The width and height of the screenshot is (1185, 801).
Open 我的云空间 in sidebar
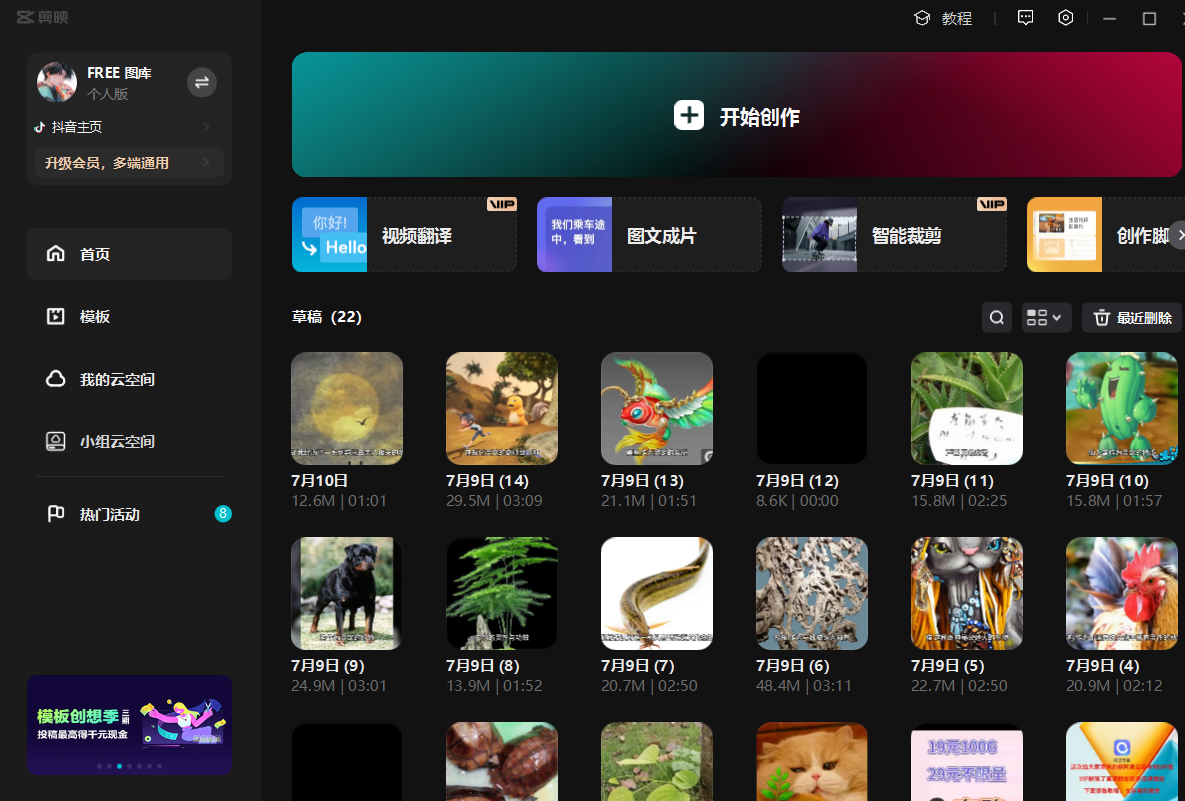point(129,380)
